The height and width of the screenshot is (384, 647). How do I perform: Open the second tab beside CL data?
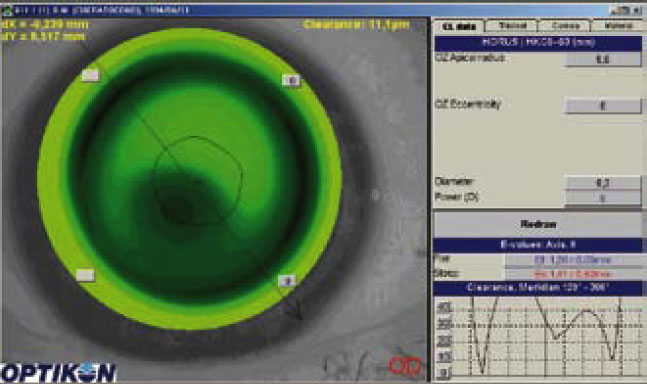coord(512,26)
